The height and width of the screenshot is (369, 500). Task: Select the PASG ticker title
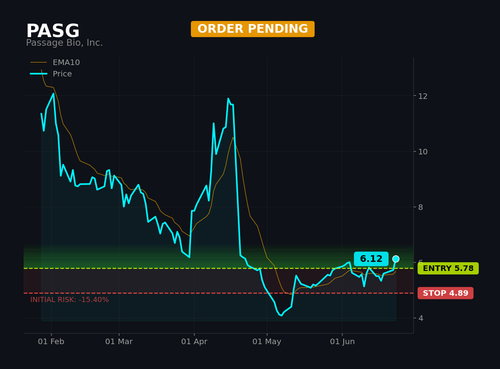coord(53,31)
